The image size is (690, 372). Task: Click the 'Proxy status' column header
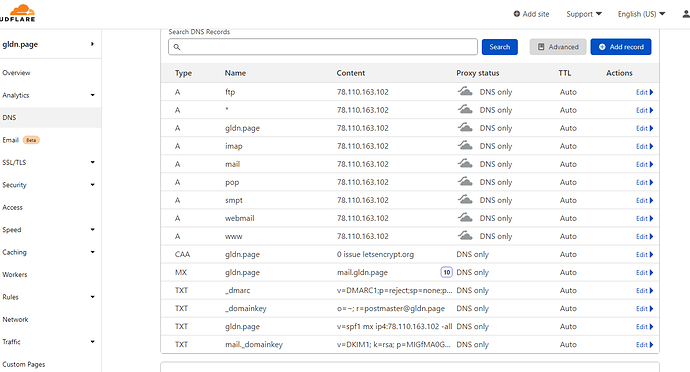pos(478,73)
